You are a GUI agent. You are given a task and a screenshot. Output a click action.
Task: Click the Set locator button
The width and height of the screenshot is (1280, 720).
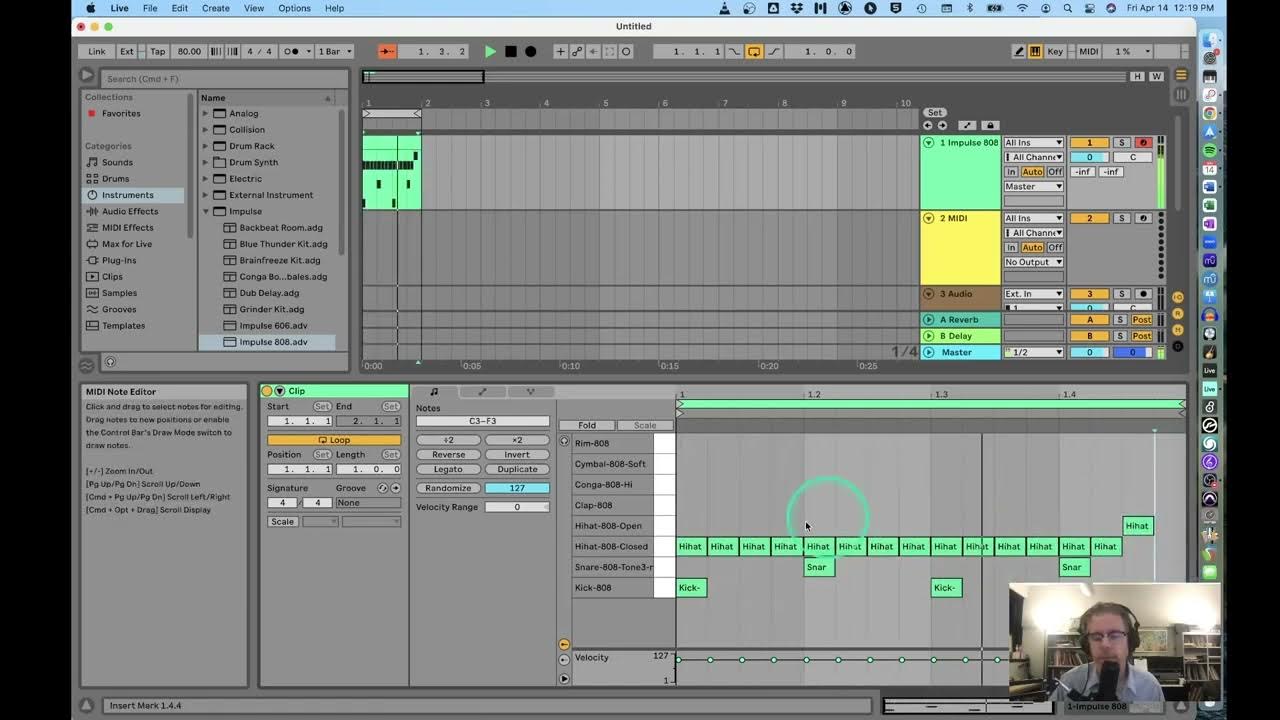point(934,113)
